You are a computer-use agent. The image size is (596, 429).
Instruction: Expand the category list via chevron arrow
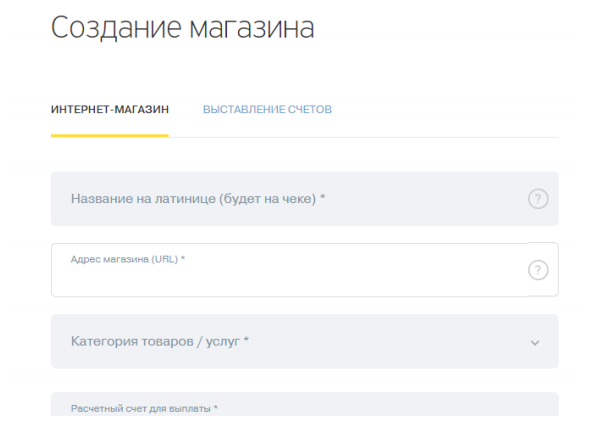(535, 343)
